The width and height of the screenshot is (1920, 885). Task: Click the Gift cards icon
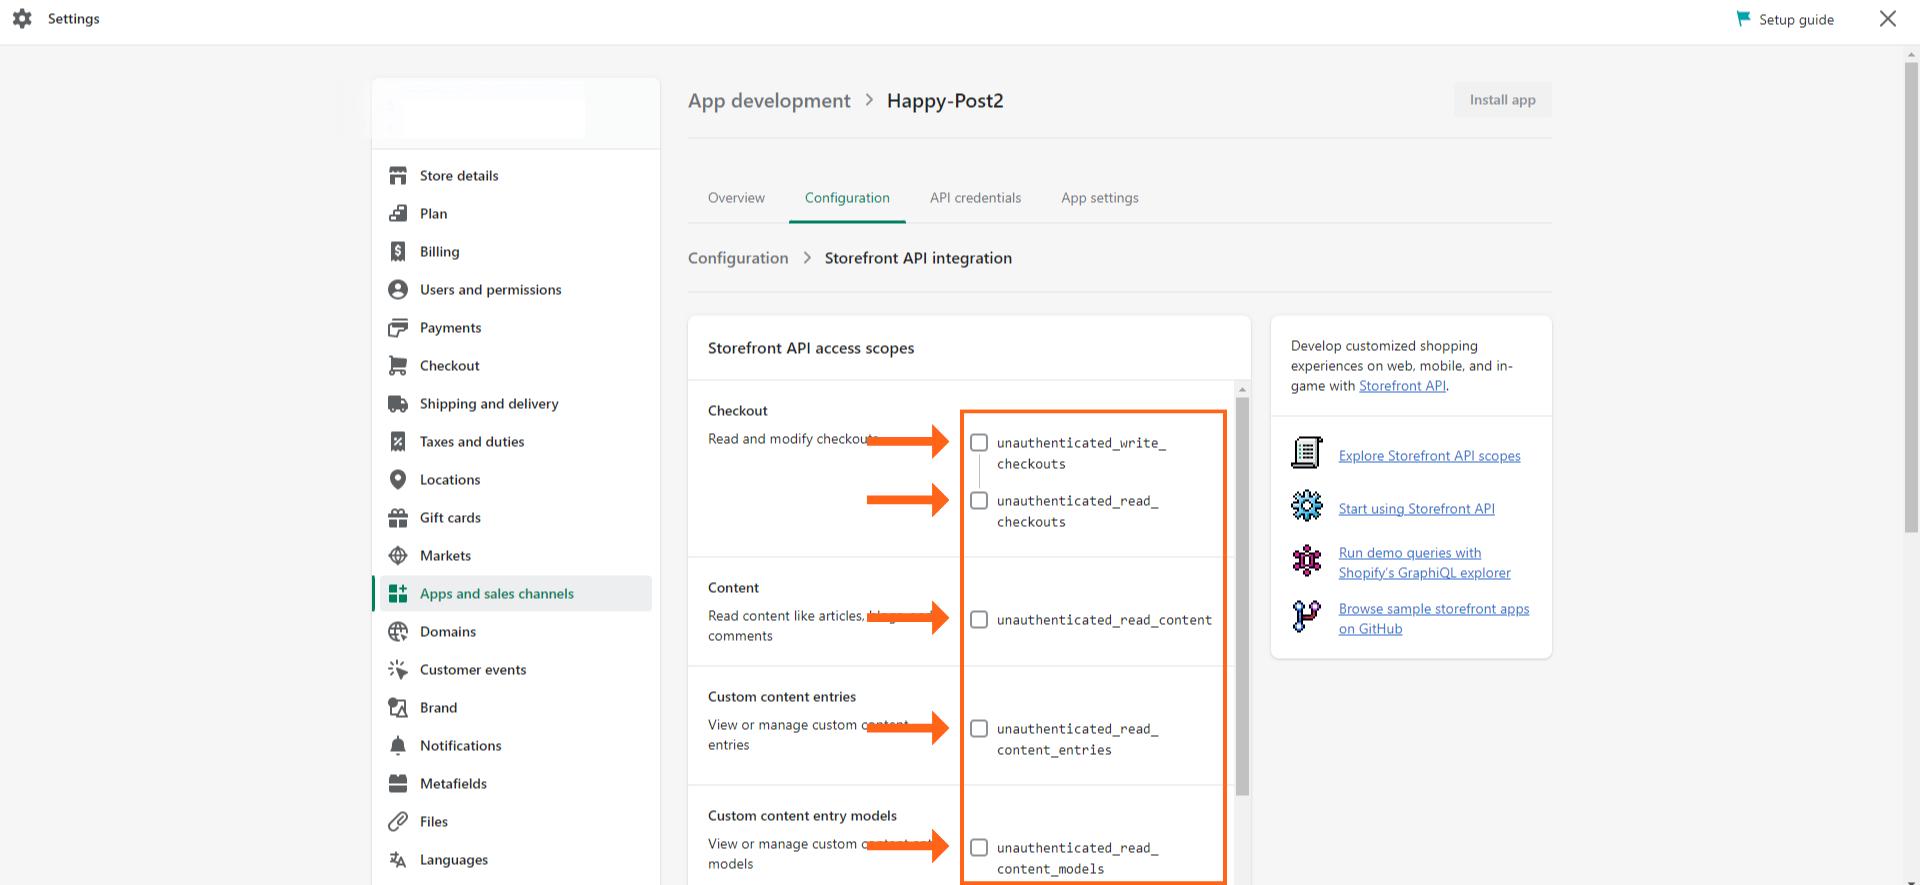(398, 518)
